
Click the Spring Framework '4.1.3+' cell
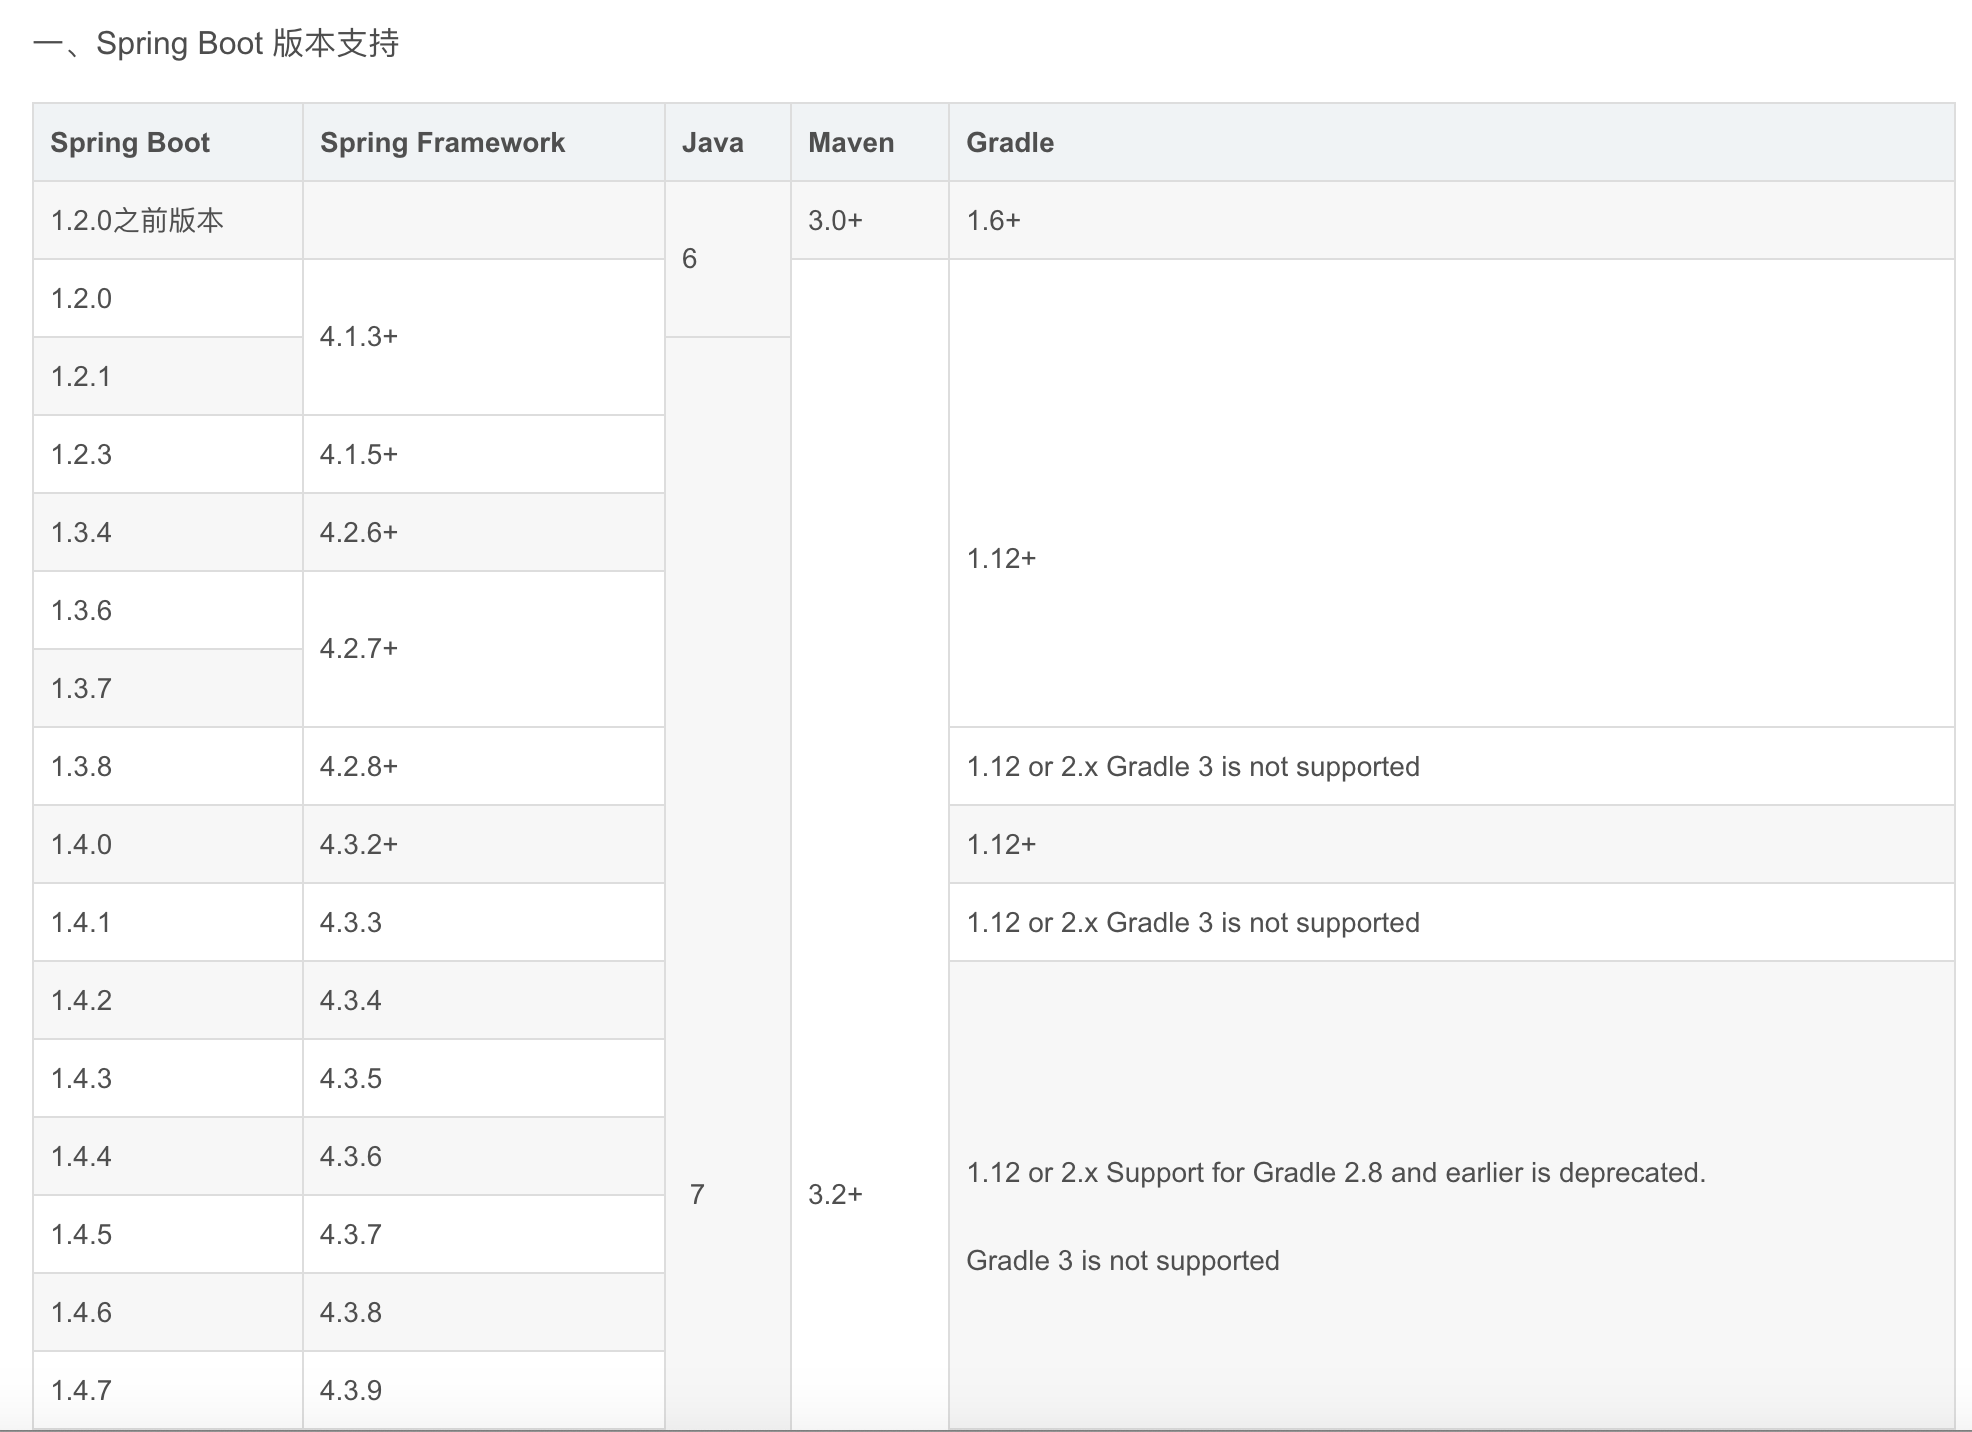point(484,337)
